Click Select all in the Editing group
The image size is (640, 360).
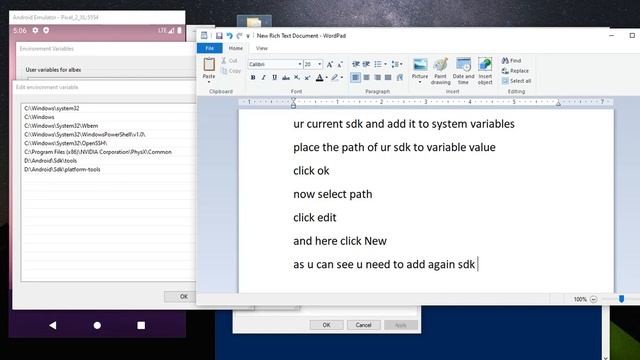point(516,81)
